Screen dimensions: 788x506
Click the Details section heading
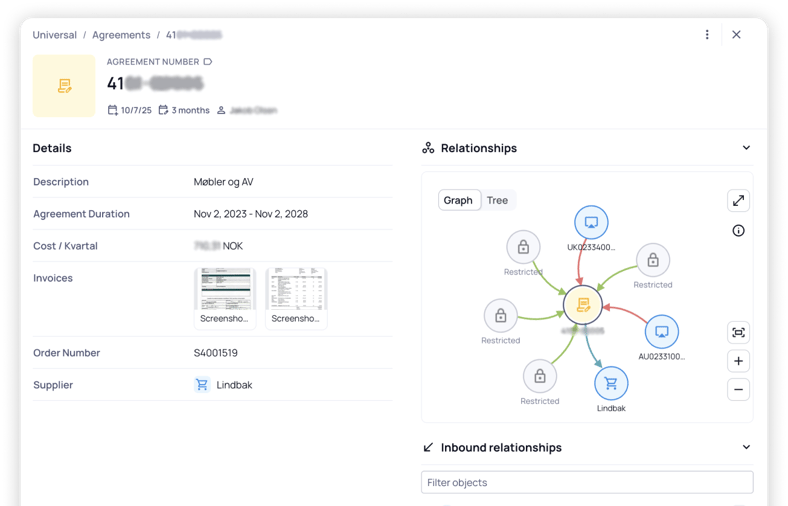[52, 148]
